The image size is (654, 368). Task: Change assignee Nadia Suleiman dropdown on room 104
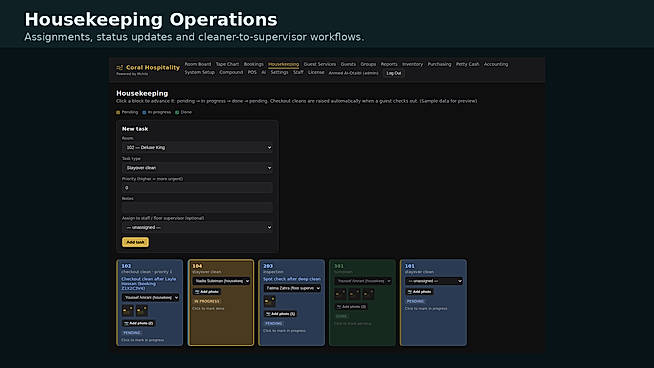click(x=221, y=281)
